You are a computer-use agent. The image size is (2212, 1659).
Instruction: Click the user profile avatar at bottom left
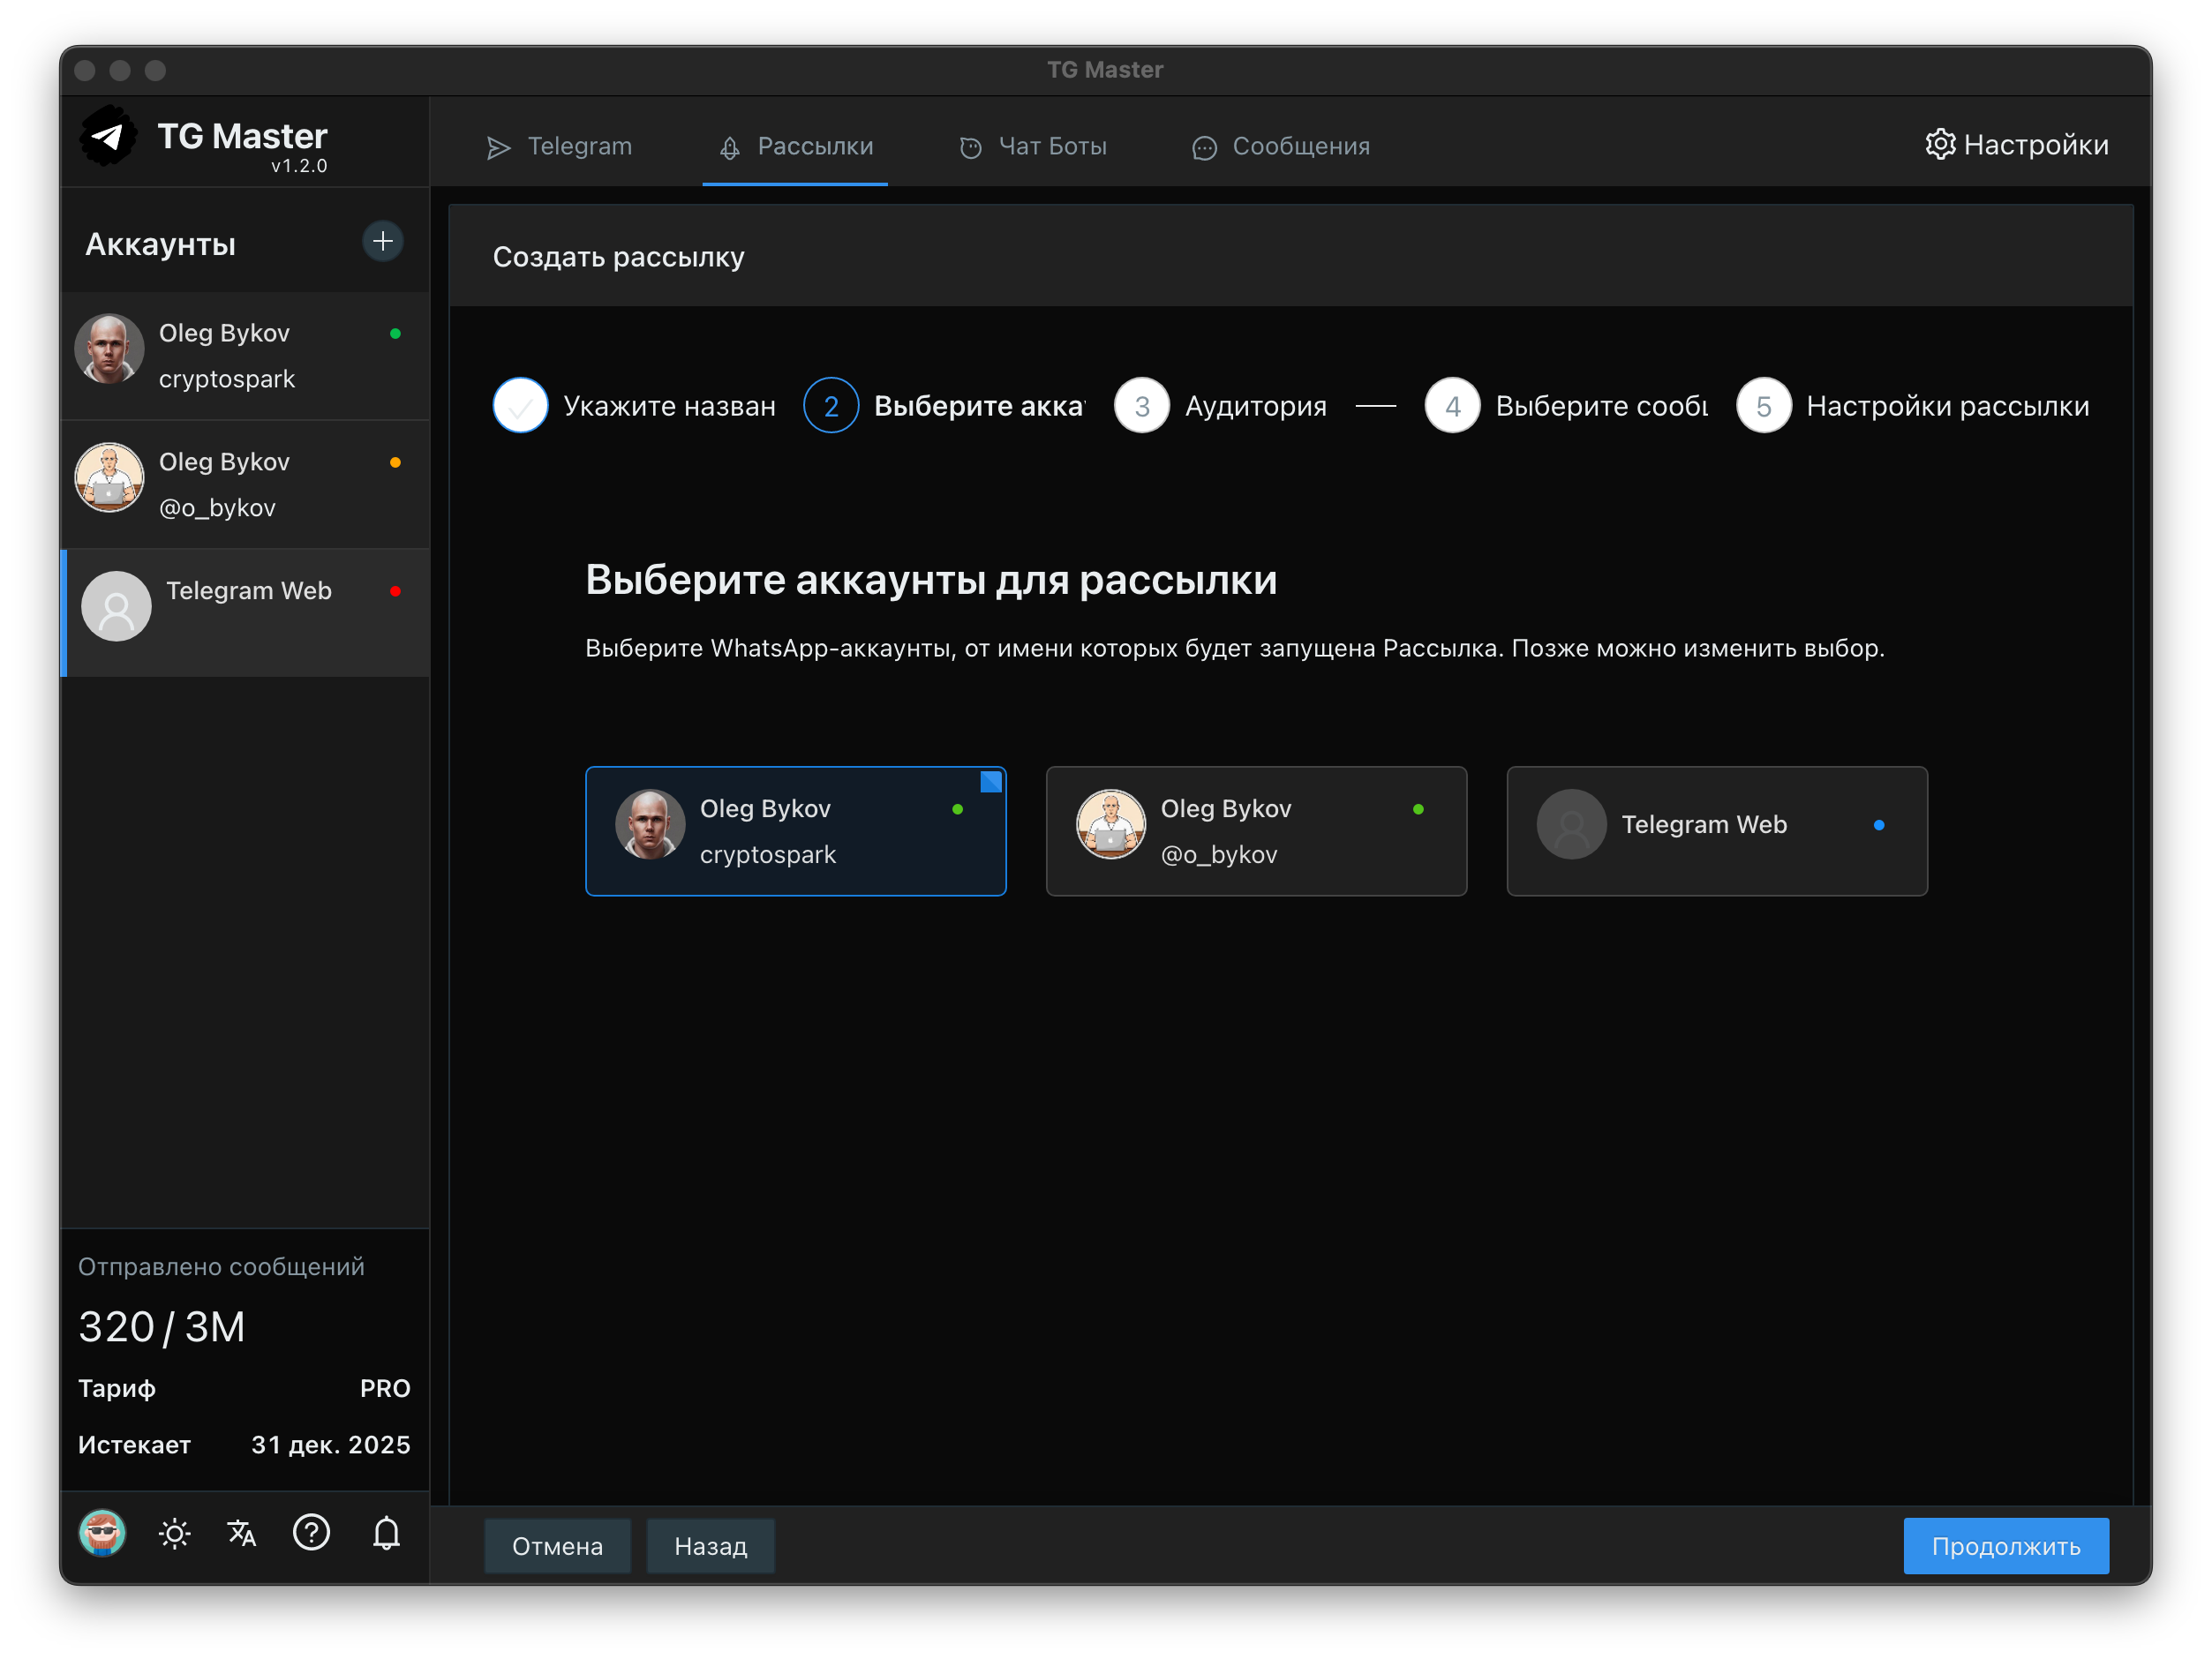[102, 1533]
